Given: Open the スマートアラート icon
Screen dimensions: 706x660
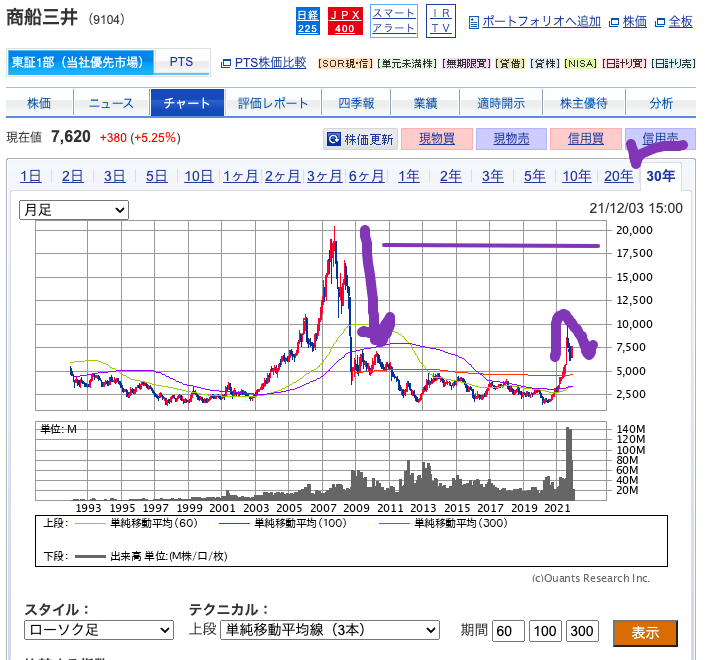Looking at the screenshot, I should coord(394,21).
